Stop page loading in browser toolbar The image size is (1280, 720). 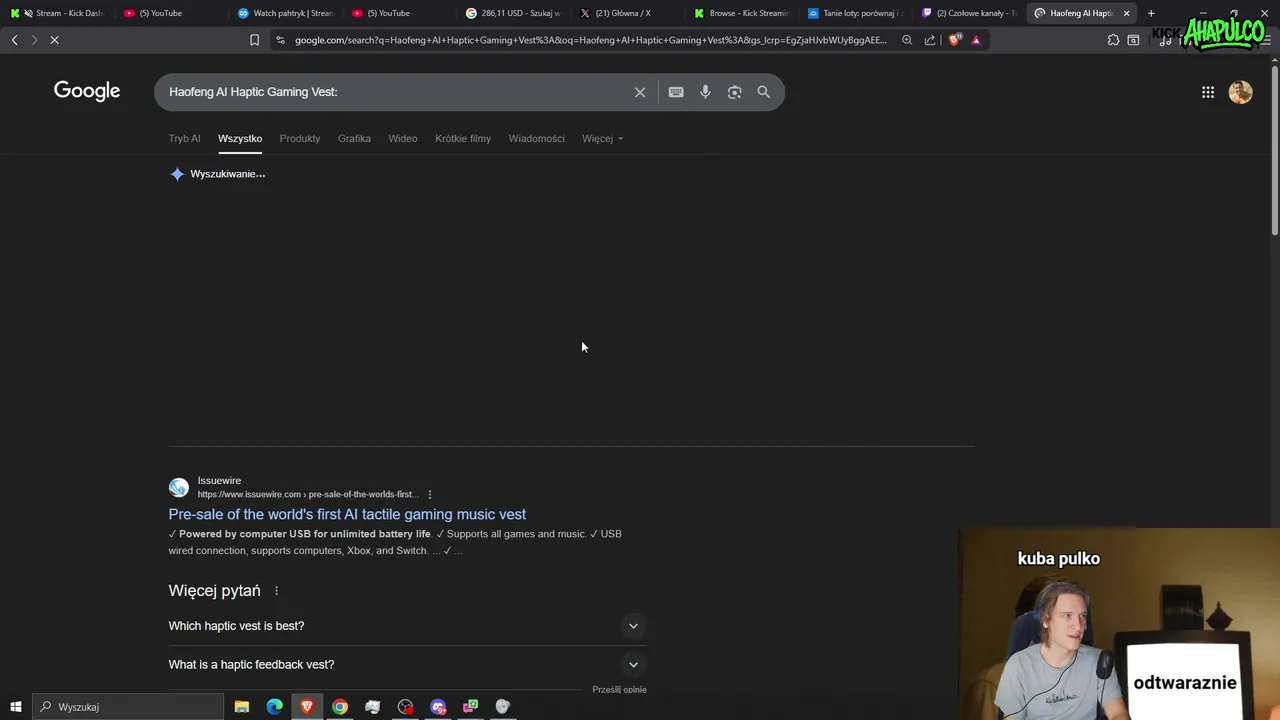[x=54, y=40]
